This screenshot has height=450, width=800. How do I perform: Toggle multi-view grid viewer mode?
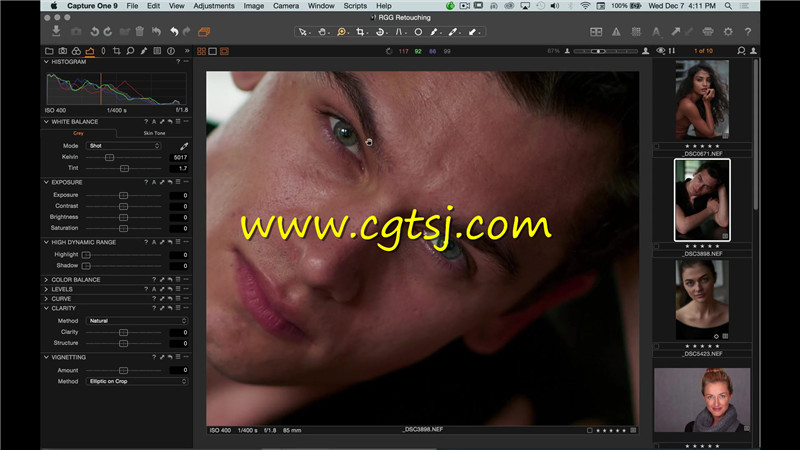click(202, 51)
